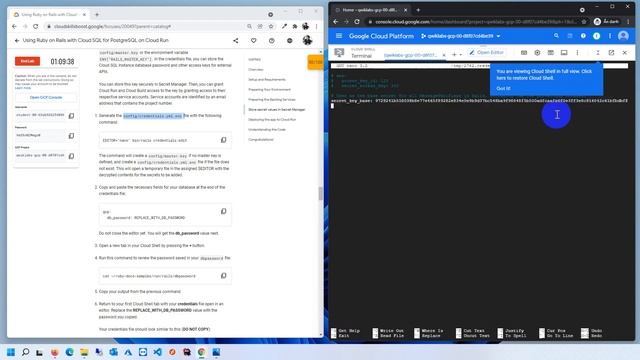
Task: Click the Open GCP Console button
Action: 46,97
